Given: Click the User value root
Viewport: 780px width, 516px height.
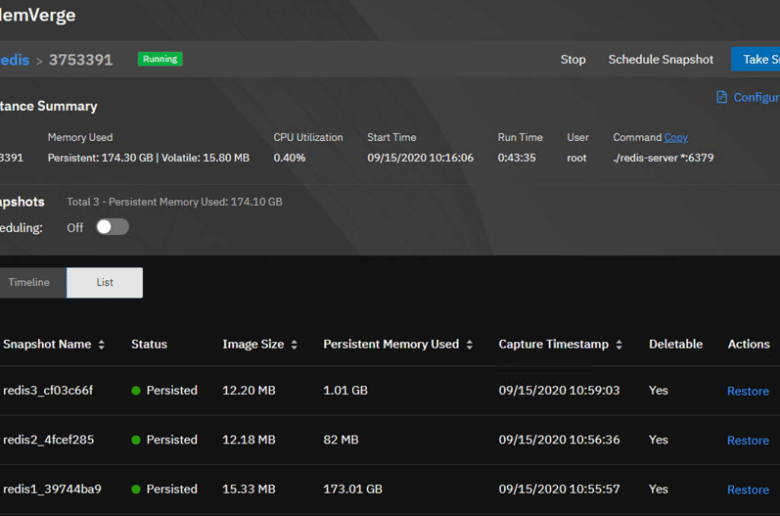Looking at the screenshot, I should [x=577, y=158].
